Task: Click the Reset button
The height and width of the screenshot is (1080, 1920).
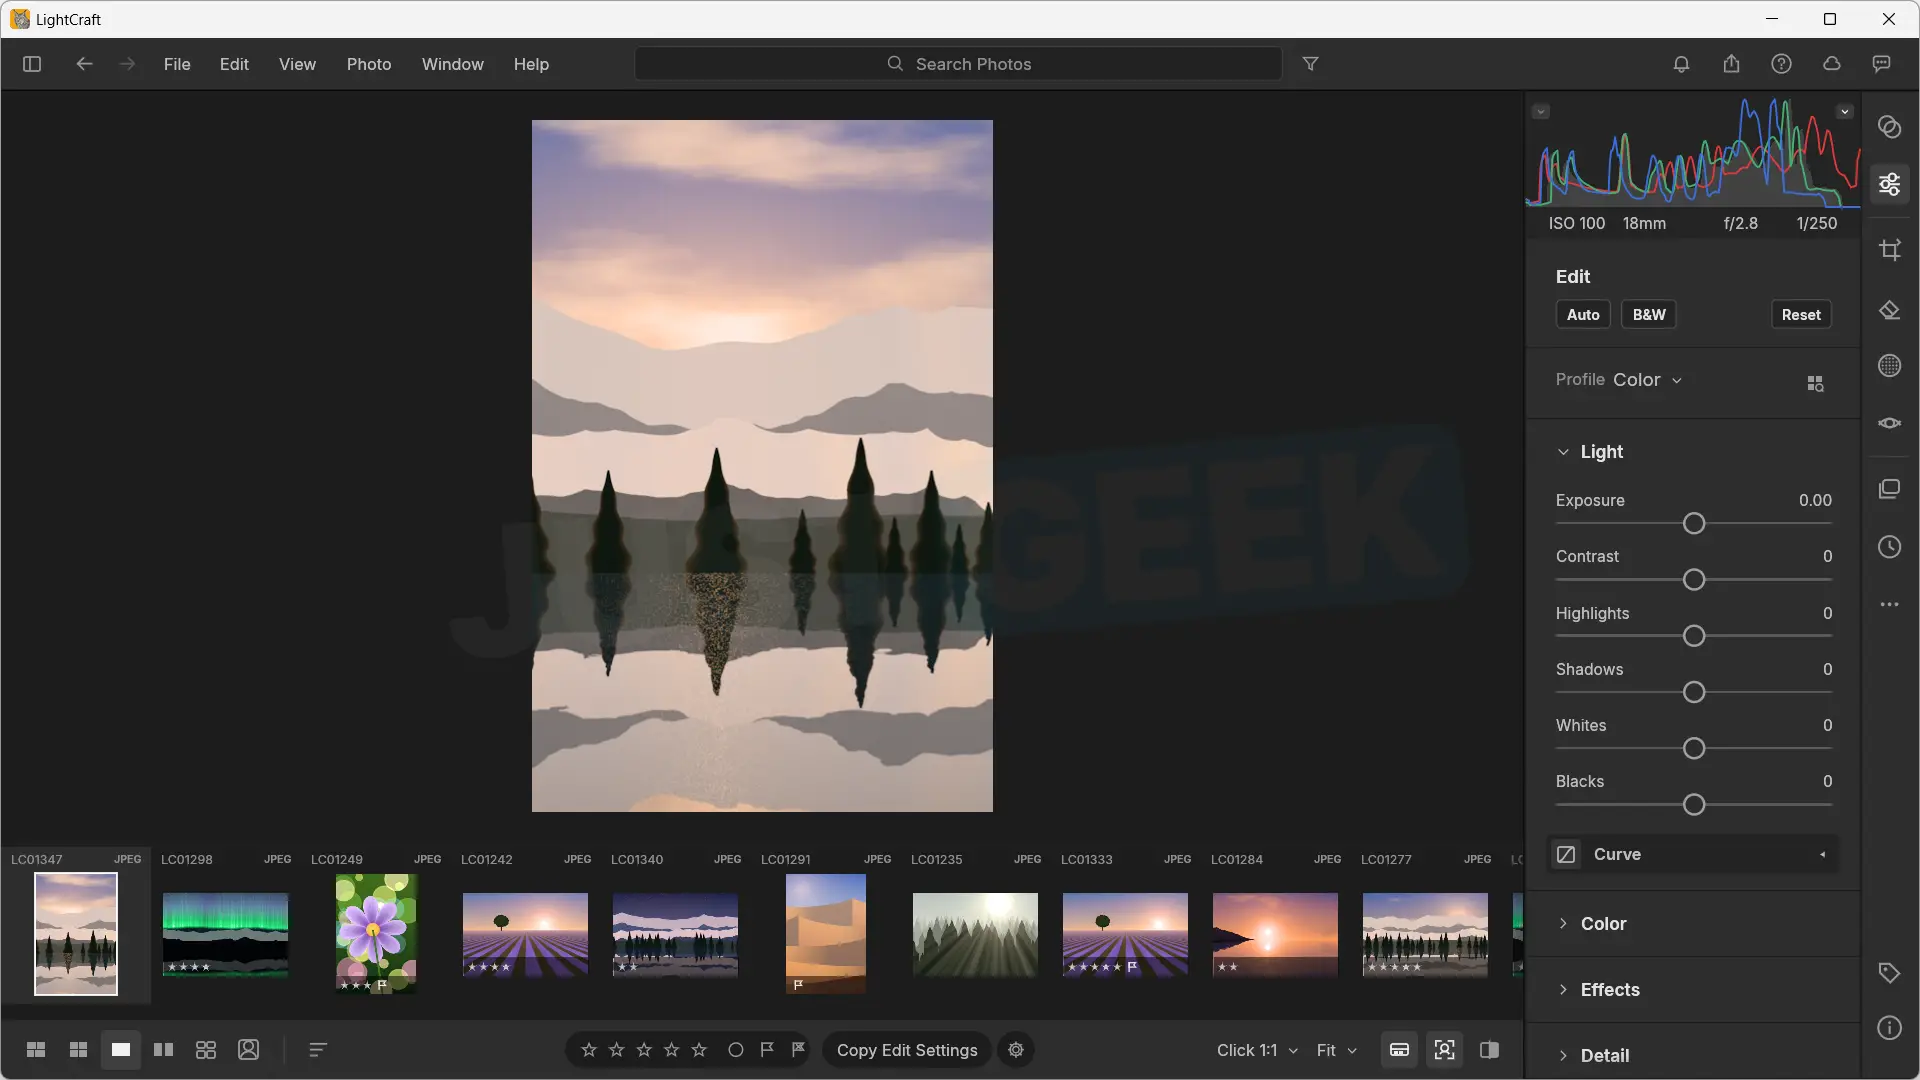Action: pos(1801,315)
